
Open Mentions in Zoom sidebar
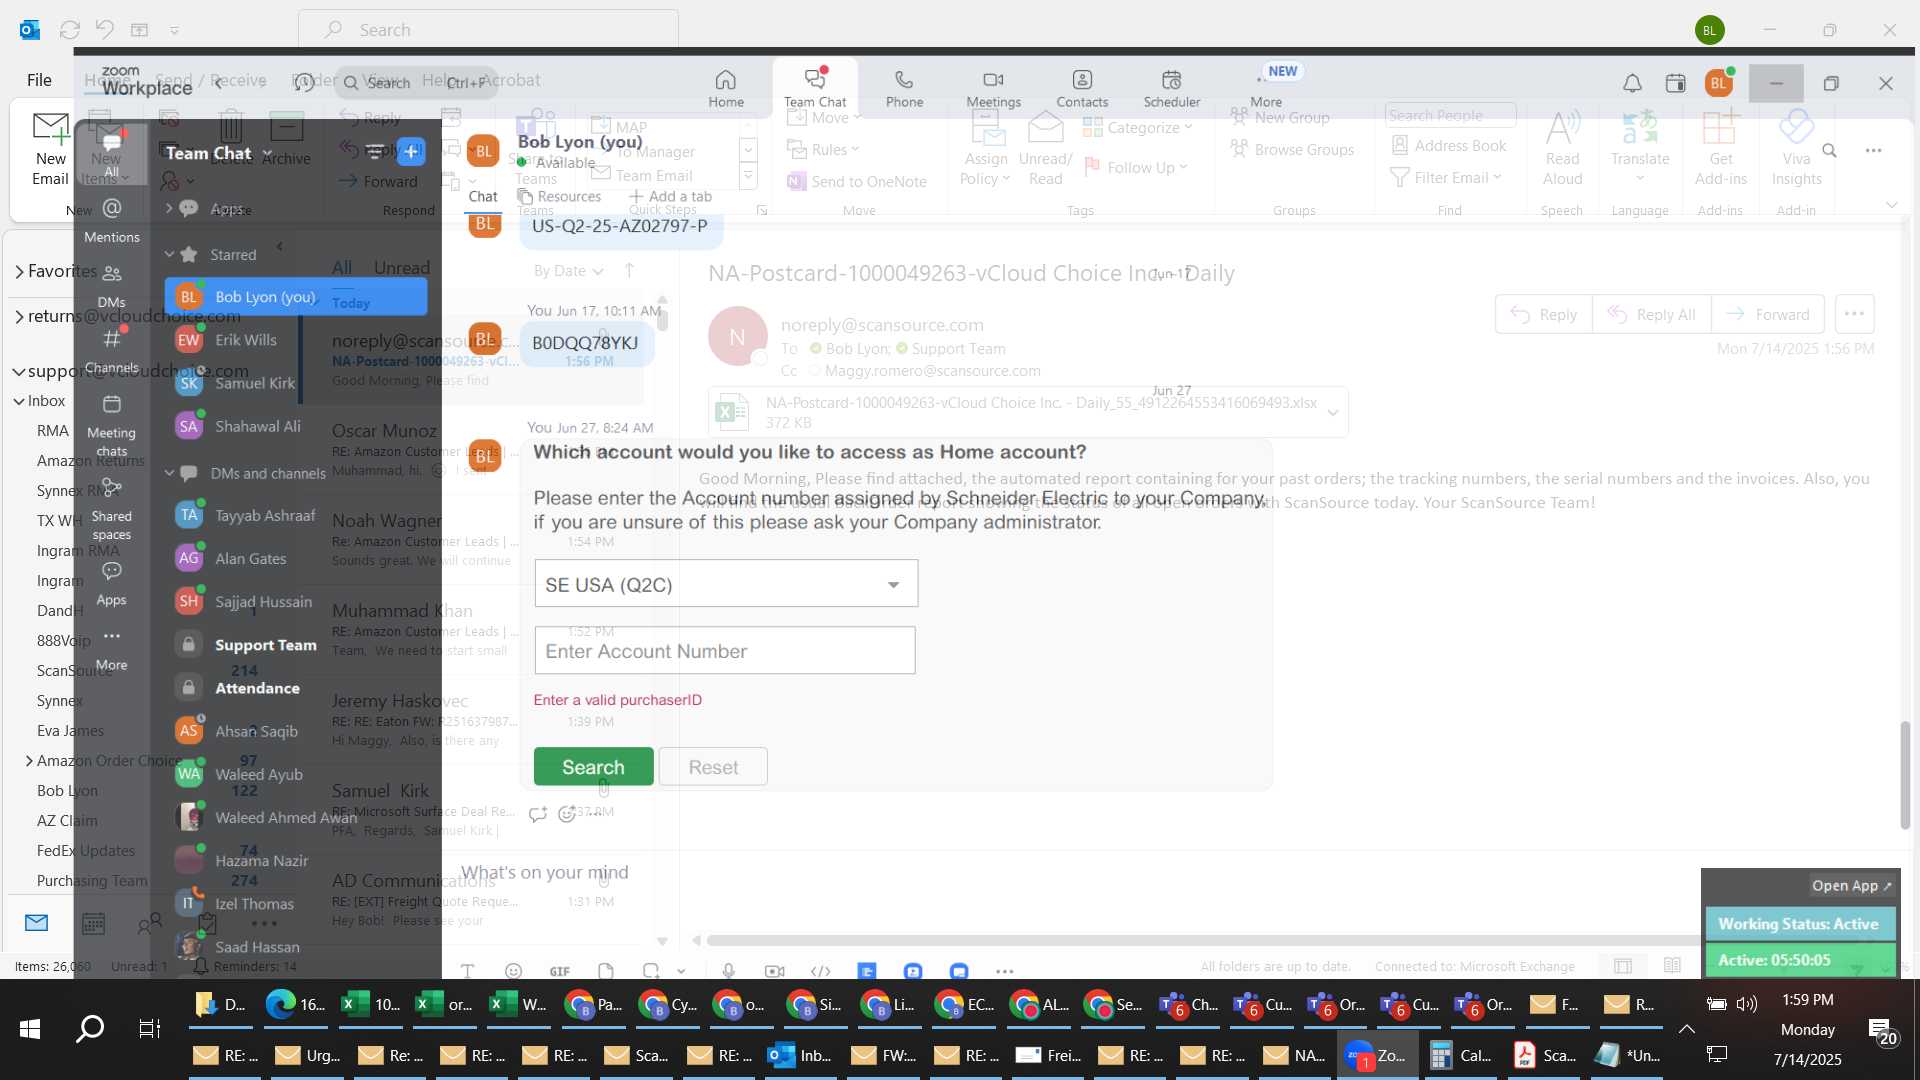point(112,220)
